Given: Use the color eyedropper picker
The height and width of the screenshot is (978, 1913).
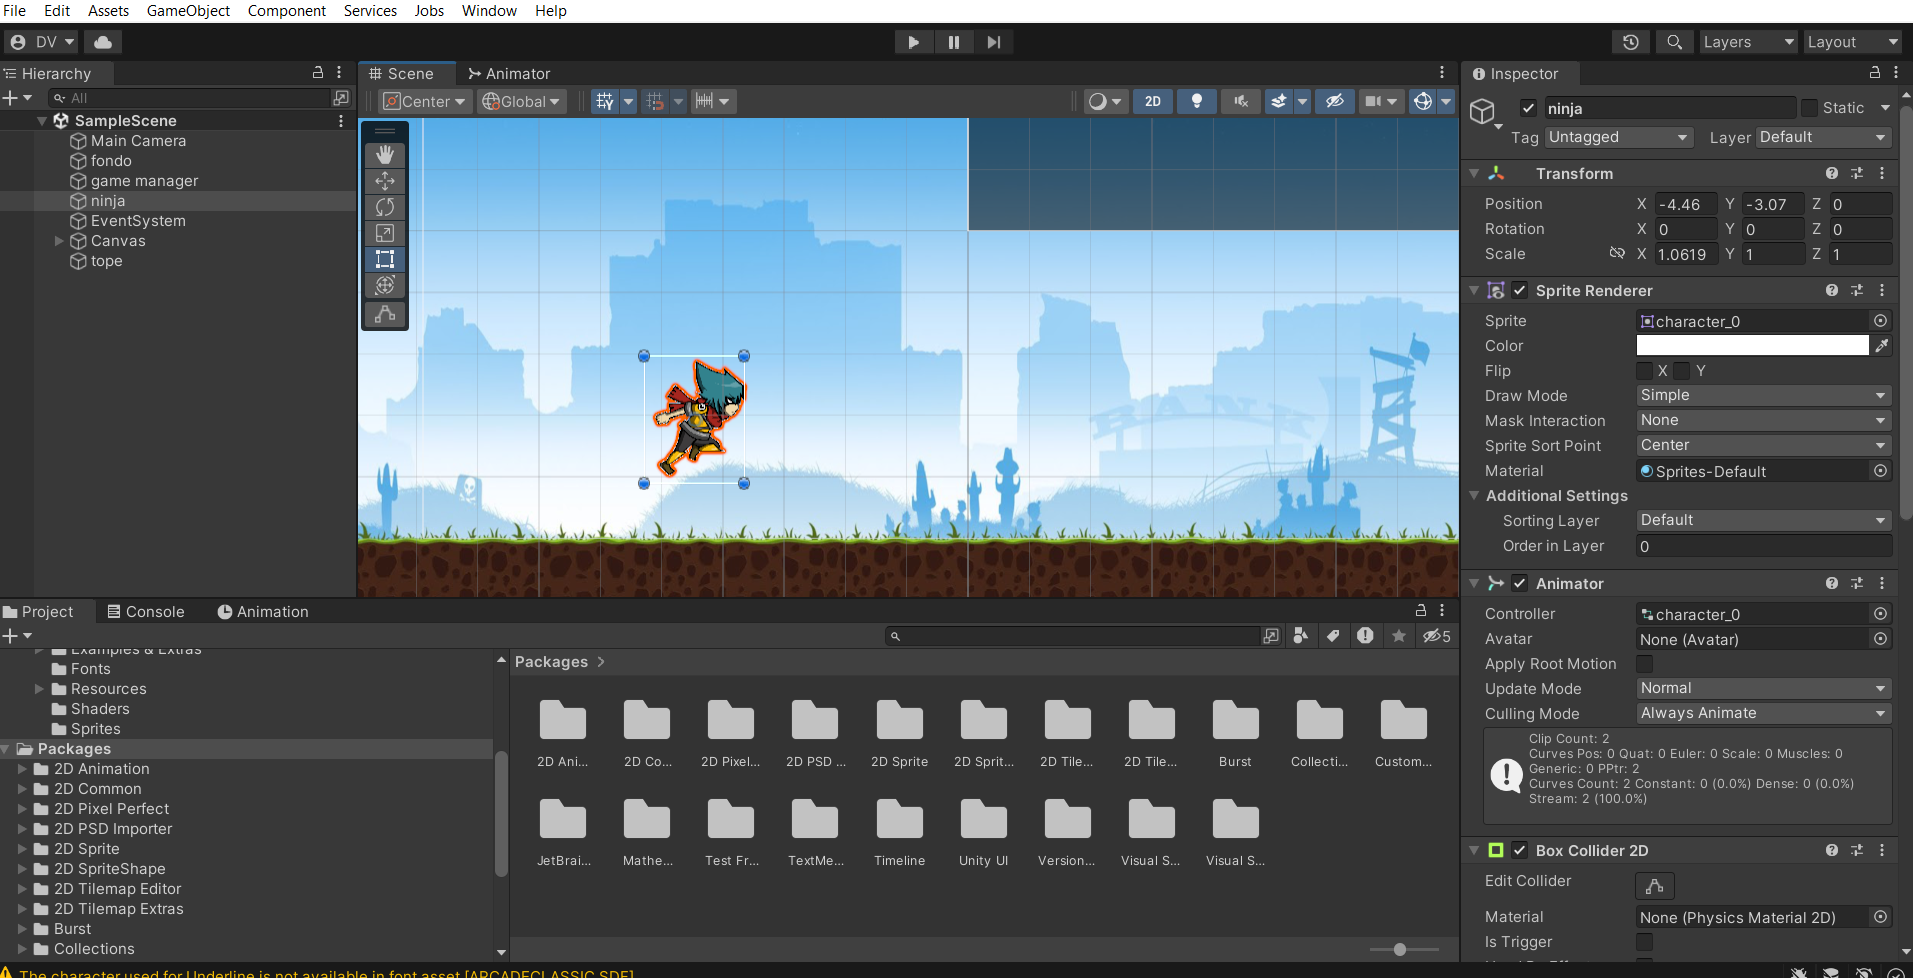Looking at the screenshot, I should pyautogui.click(x=1882, y=345).
